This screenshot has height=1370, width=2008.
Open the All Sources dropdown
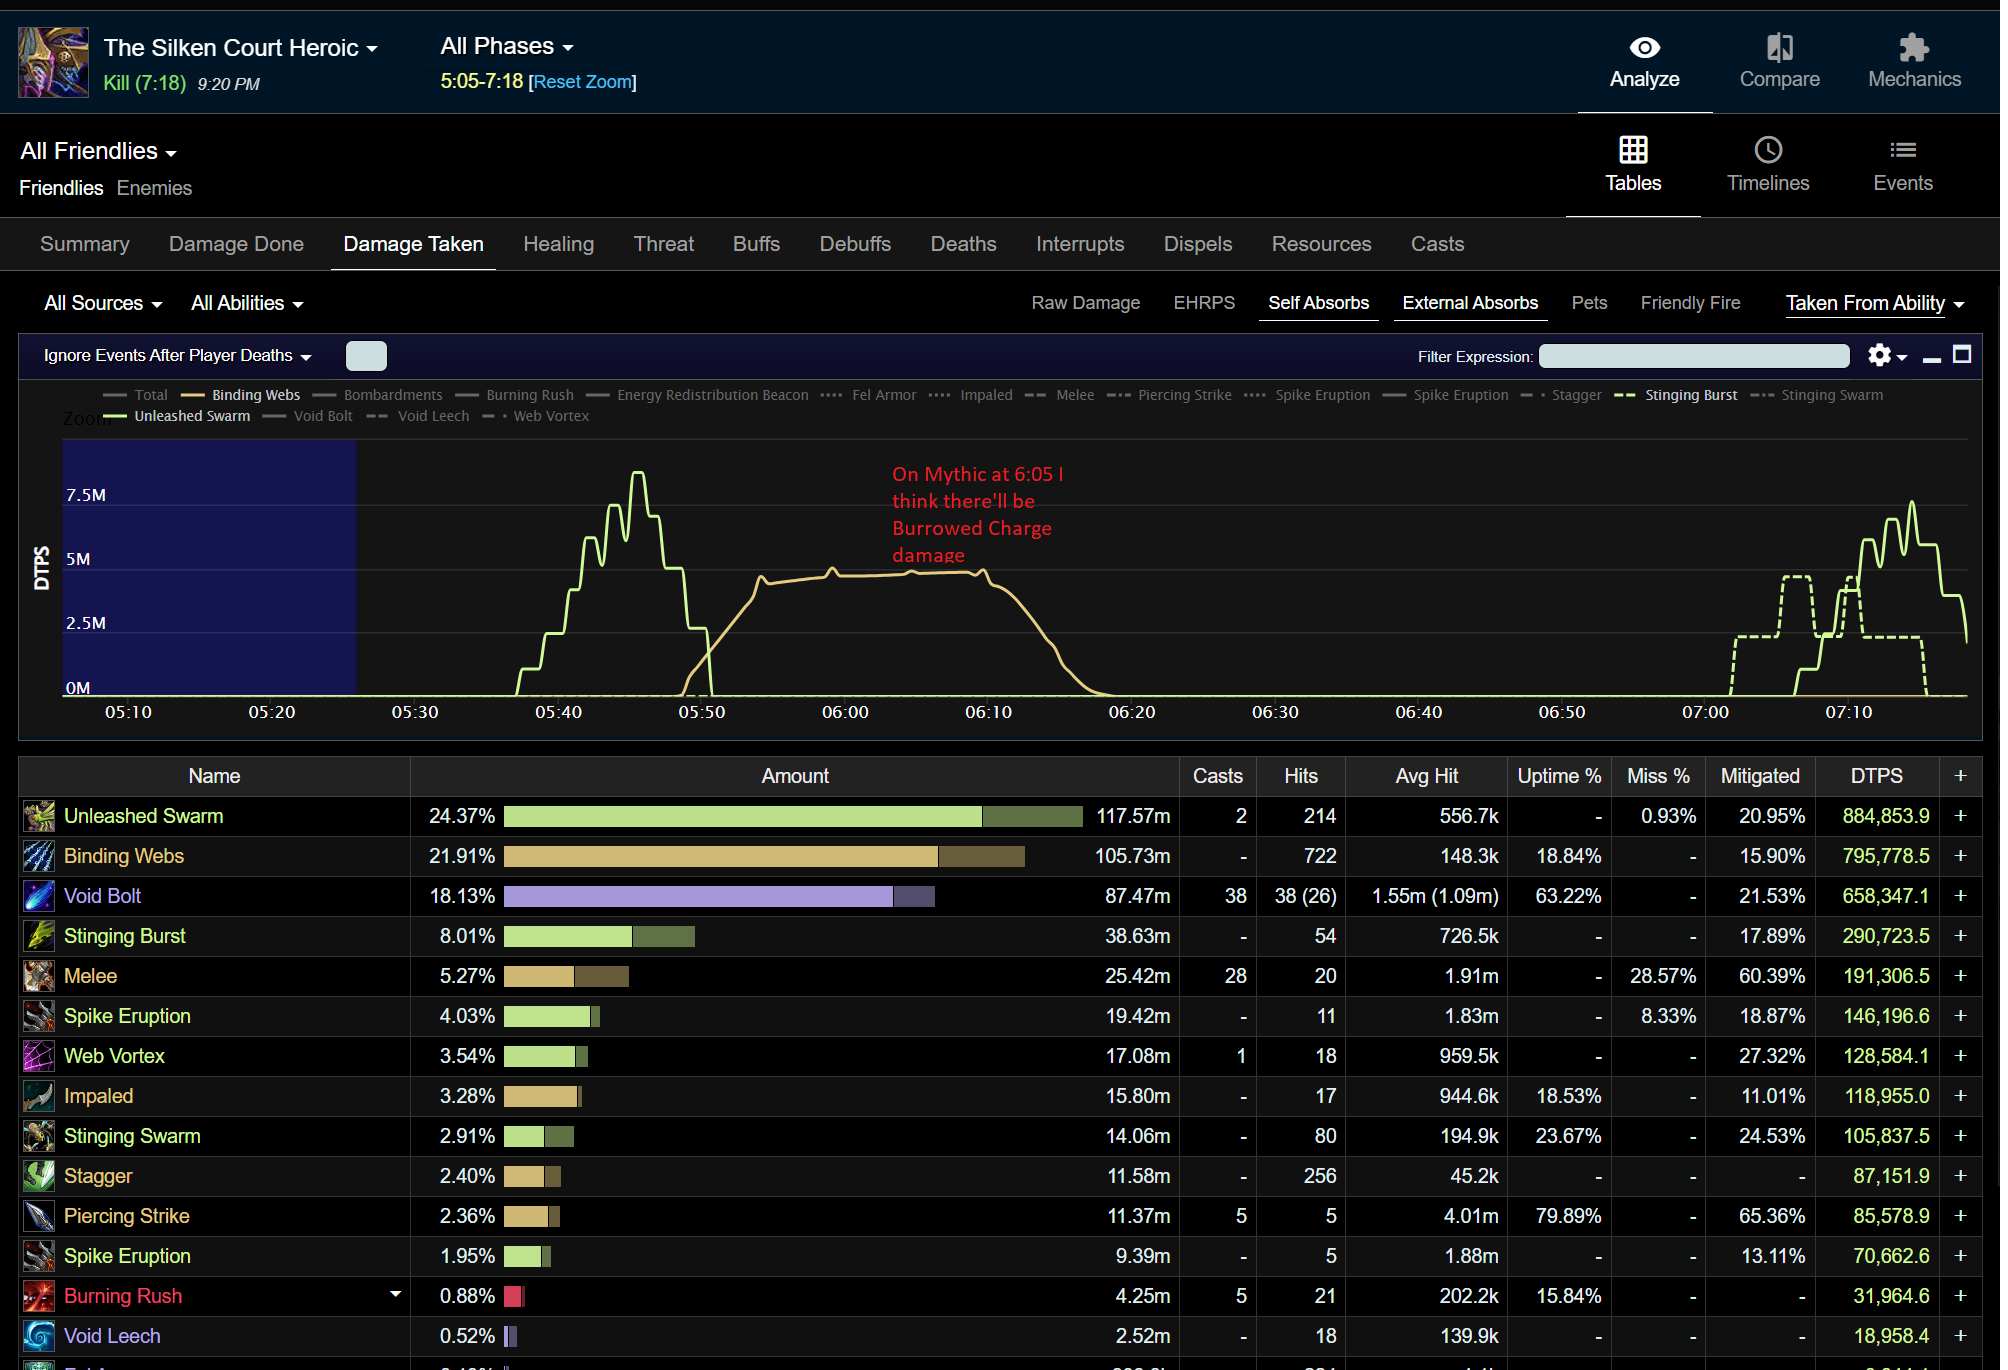pyautogui.click(x=103, y=303)
